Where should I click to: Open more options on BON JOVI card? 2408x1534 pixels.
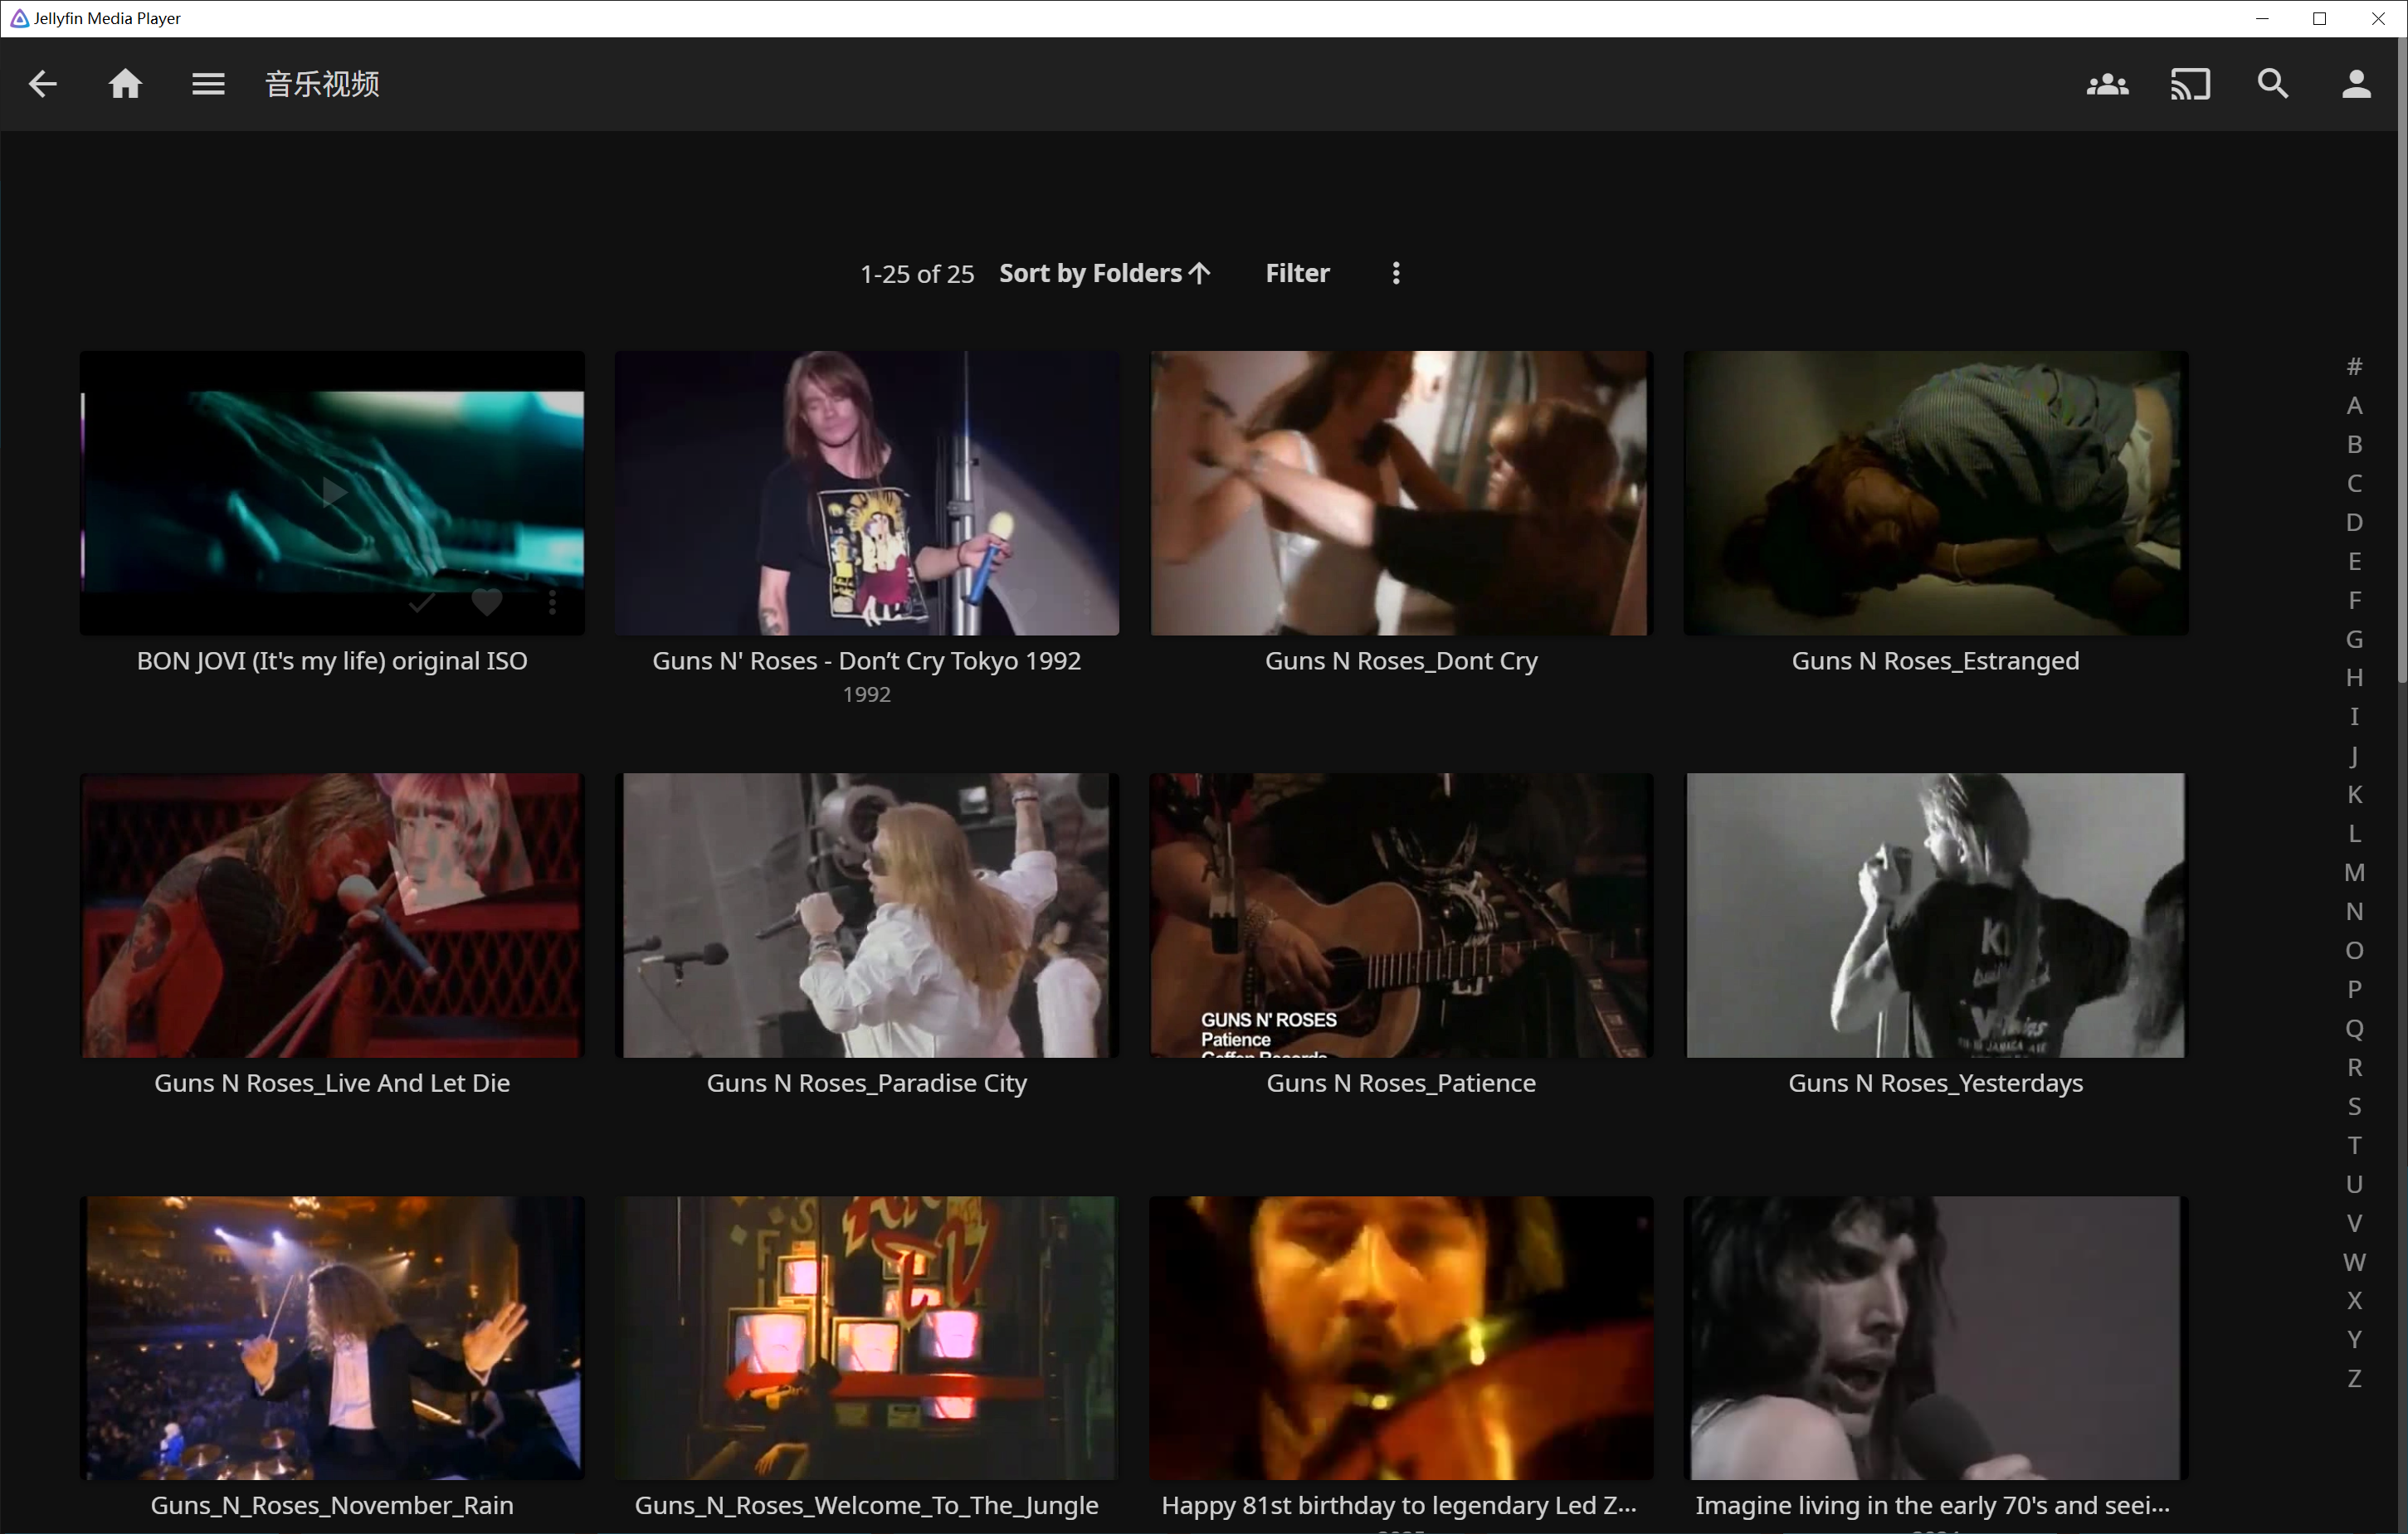tap(552, 602)
